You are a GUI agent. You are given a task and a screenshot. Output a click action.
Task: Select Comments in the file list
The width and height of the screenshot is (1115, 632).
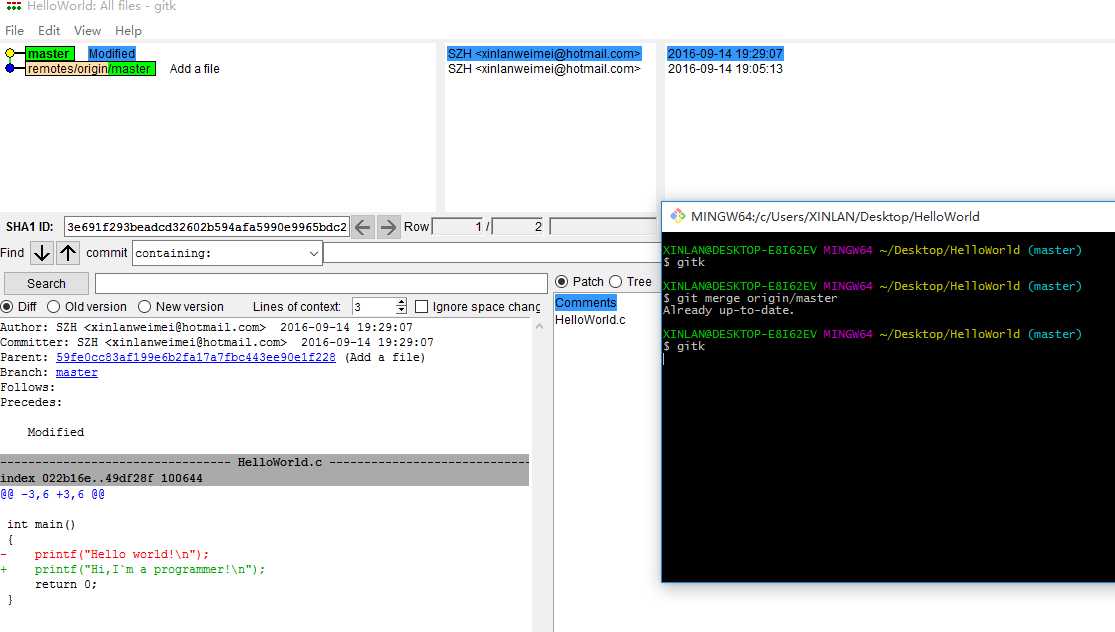coord(585,303)
